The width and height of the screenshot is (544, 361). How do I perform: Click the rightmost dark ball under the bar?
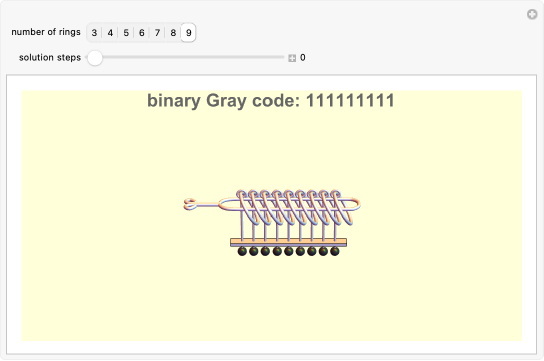pyautogui.click(x=335, y=251)
